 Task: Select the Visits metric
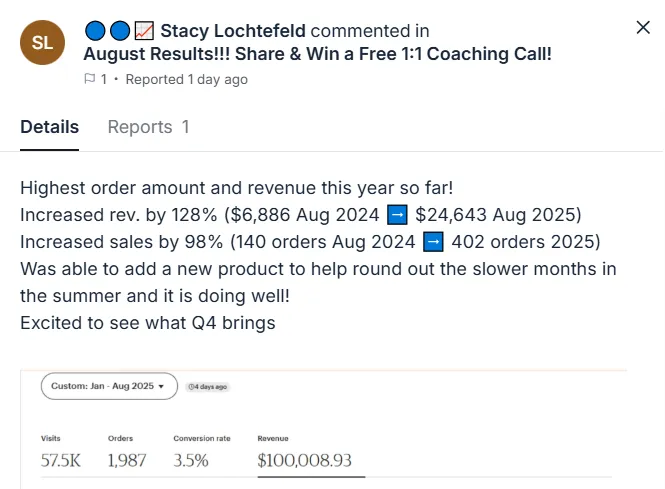click(61, 453)
